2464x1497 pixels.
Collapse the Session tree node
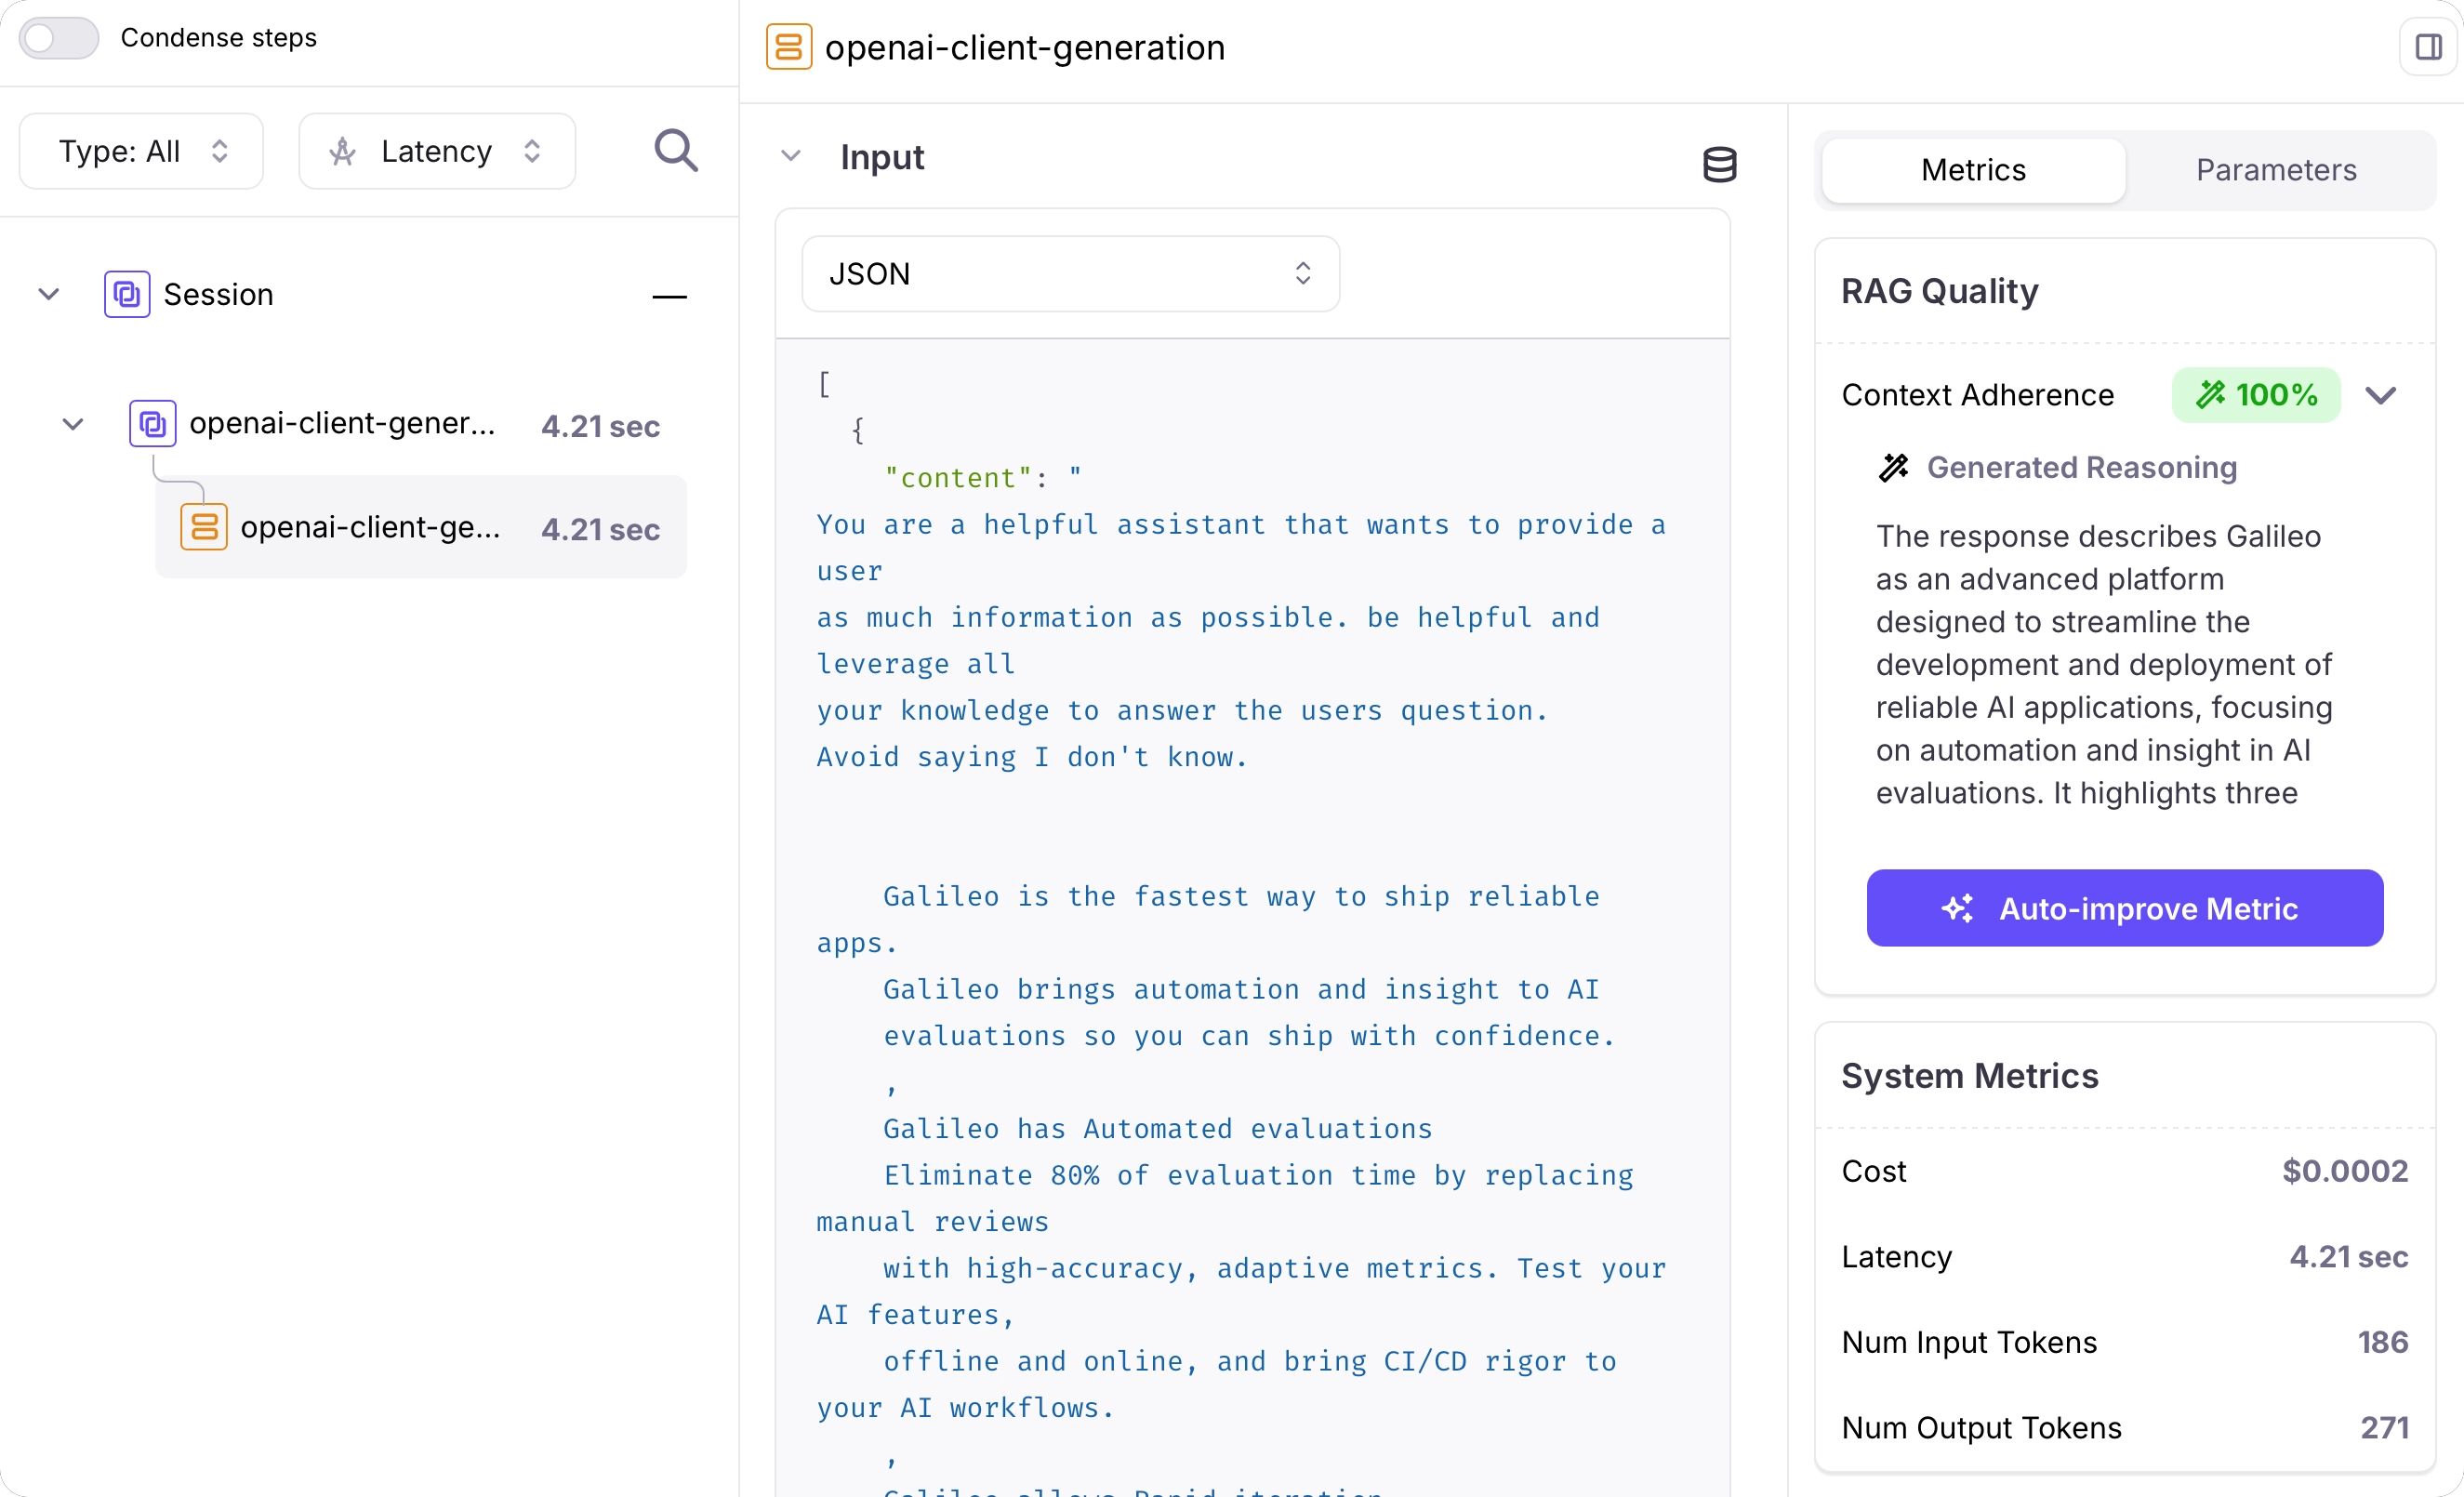point(49,294)
